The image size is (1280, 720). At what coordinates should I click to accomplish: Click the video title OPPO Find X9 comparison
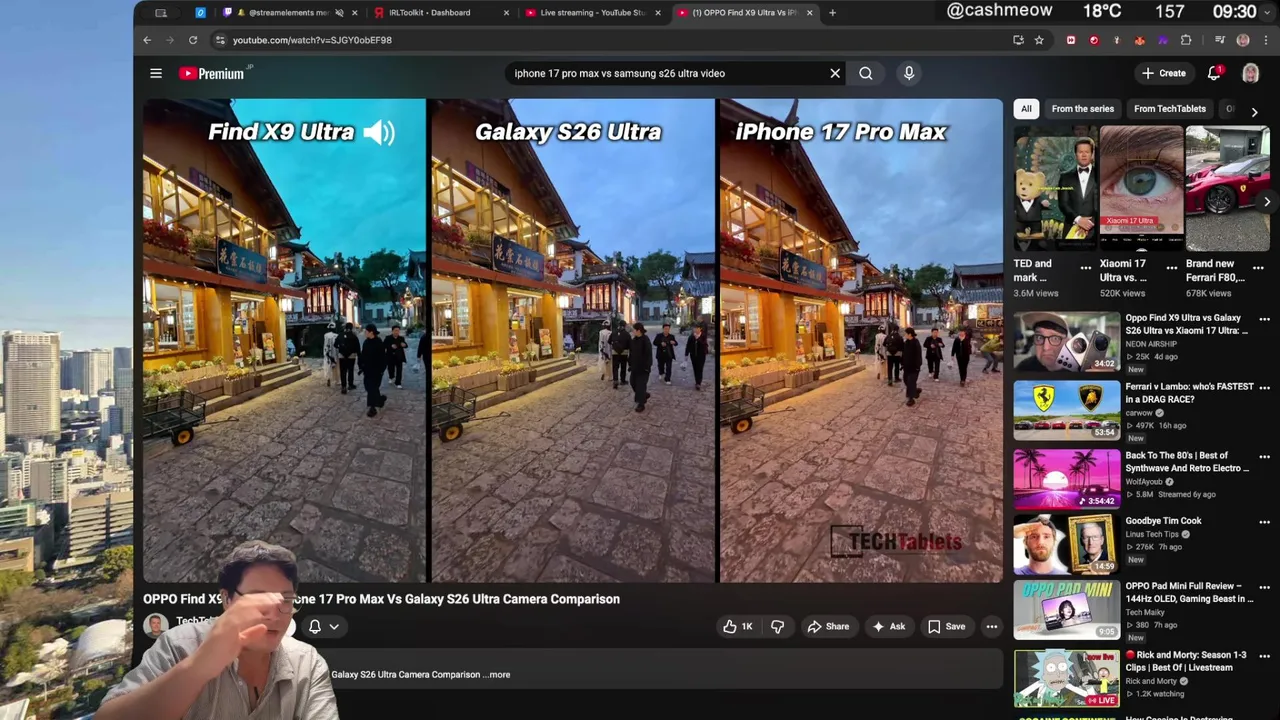tap(381, 599)
